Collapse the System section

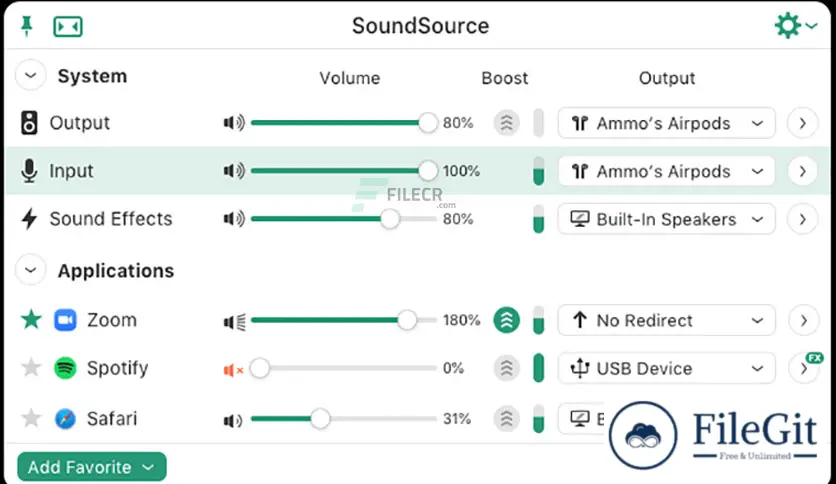tap(30, 75)
